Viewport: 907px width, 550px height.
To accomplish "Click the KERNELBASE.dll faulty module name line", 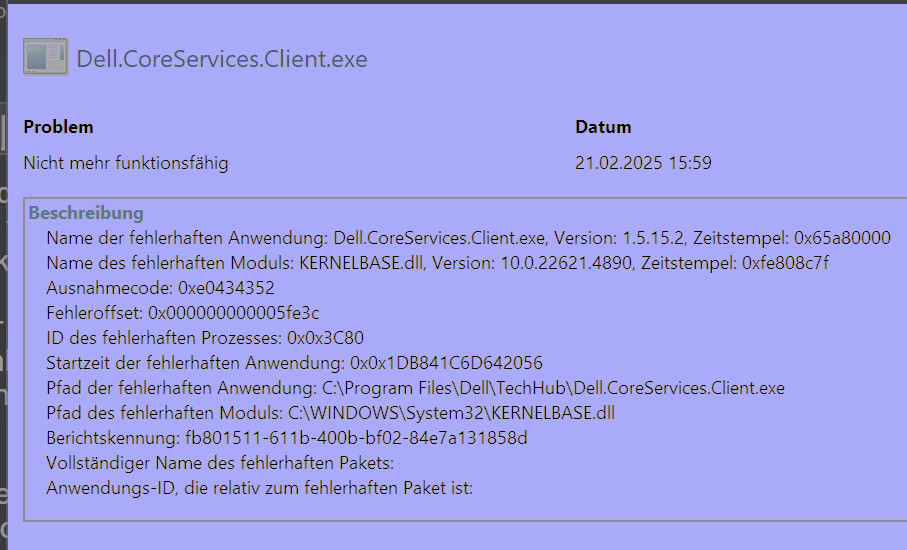I will [x=437, y=263].
